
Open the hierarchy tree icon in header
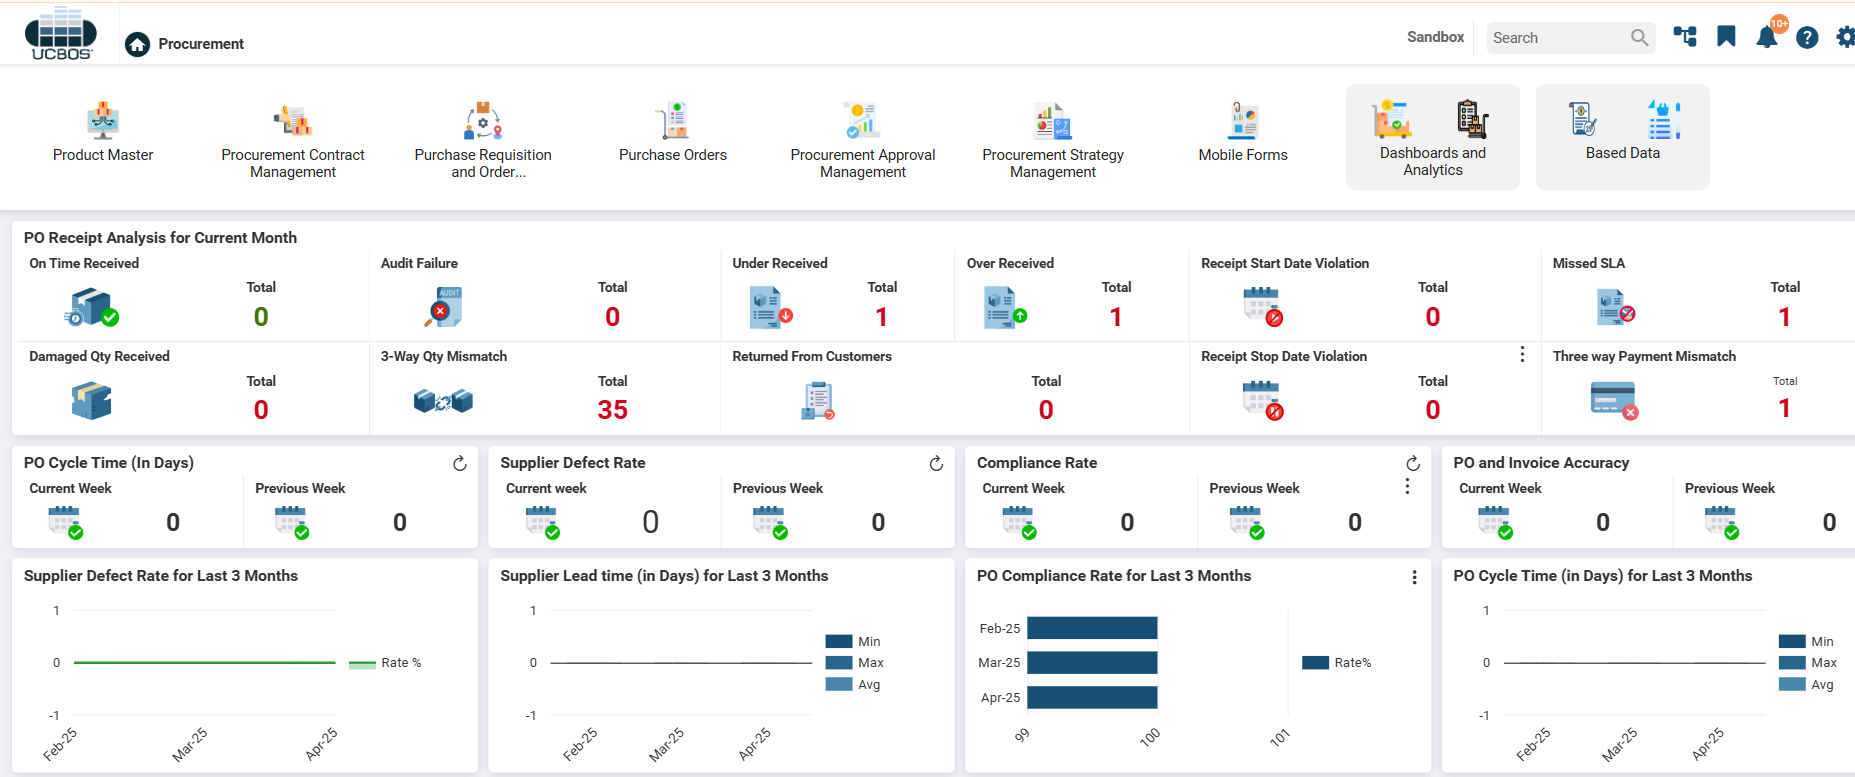pyautogui.click(x=1685, y=37)
